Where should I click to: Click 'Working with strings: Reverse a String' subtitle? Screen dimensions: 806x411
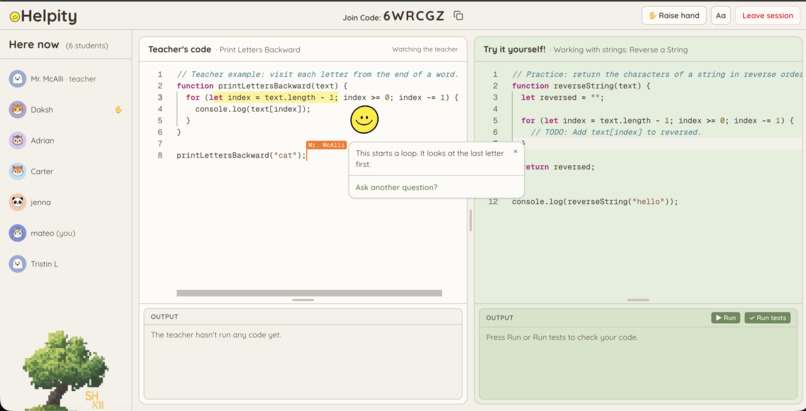click(x=620, y=50)
